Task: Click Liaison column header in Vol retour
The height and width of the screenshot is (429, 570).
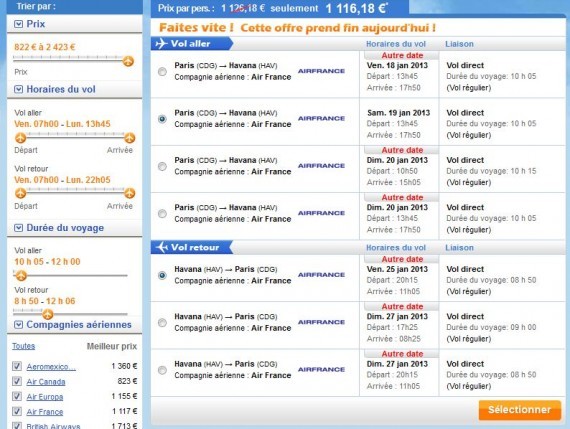Action: coord(459,248)
